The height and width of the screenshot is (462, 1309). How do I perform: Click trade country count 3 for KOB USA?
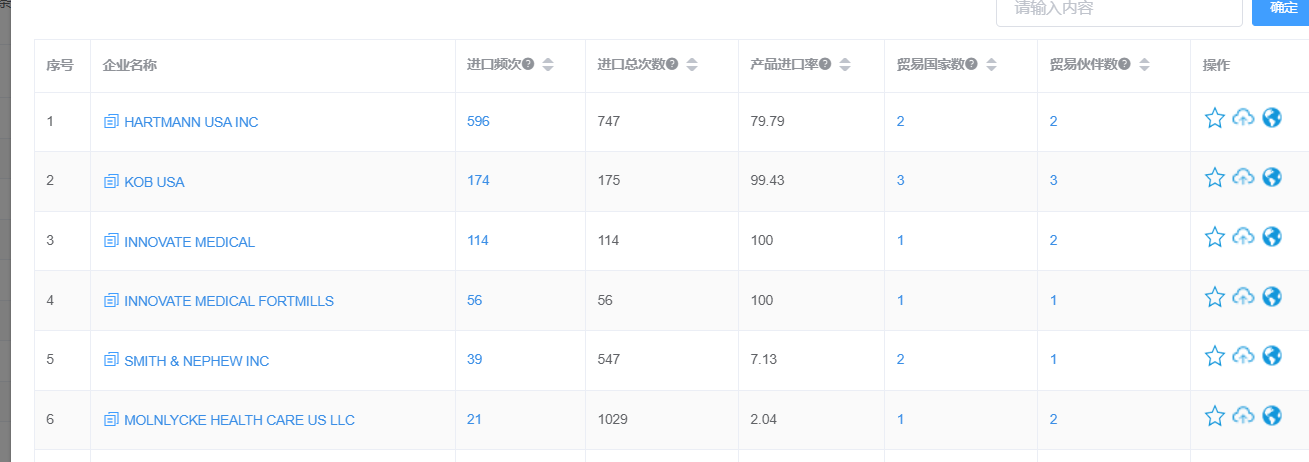[x=901, y=181]
